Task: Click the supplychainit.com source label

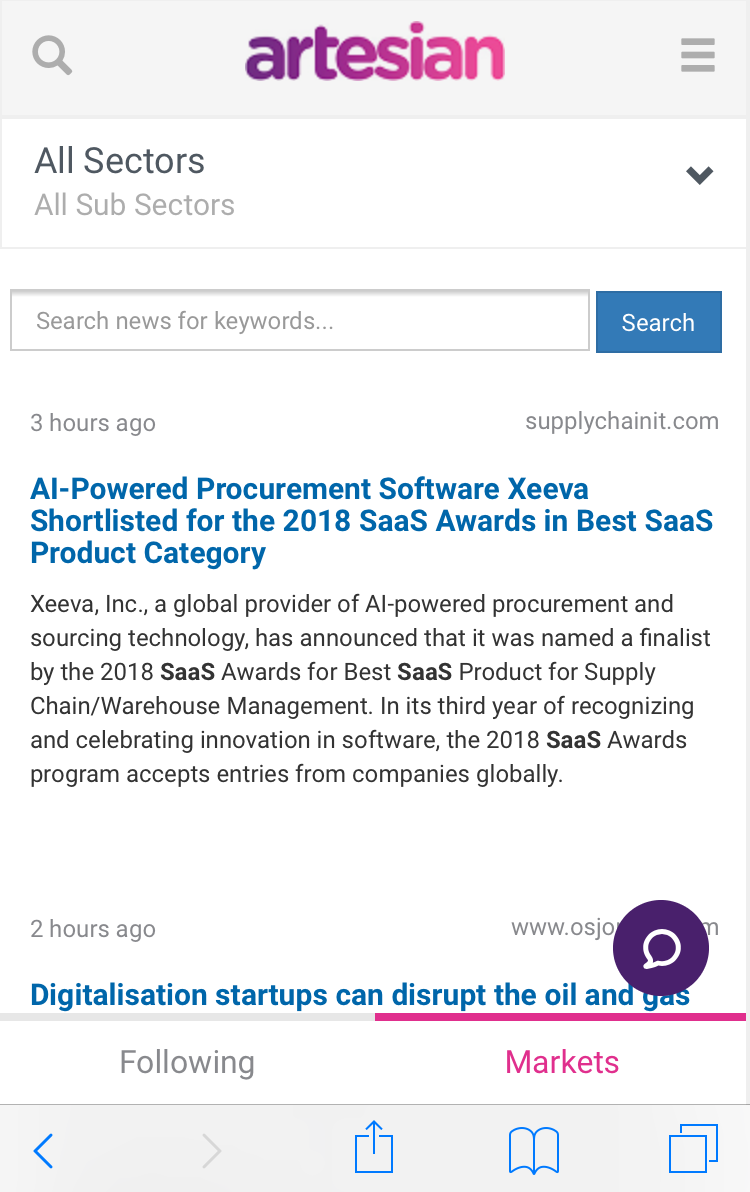Action: tap(622, 421)
